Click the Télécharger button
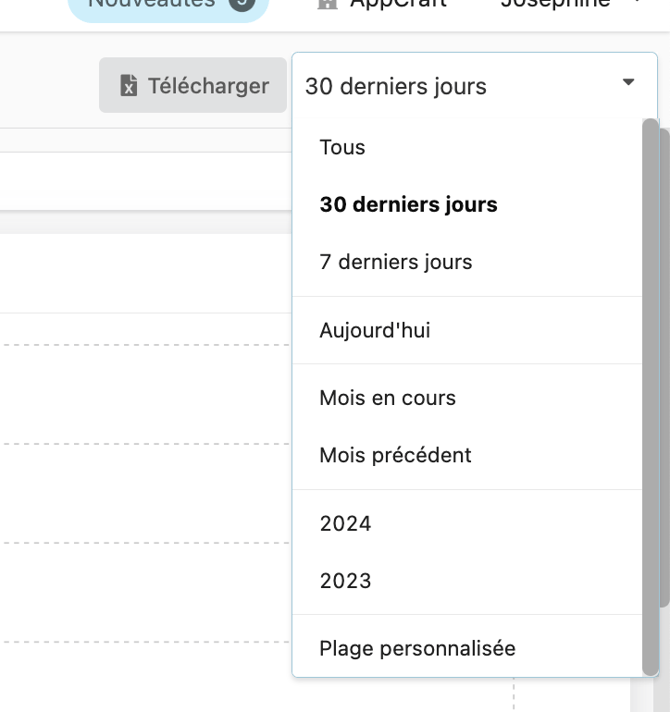The width and height of the screenshot is (670, 712). (x=193, y=86)
